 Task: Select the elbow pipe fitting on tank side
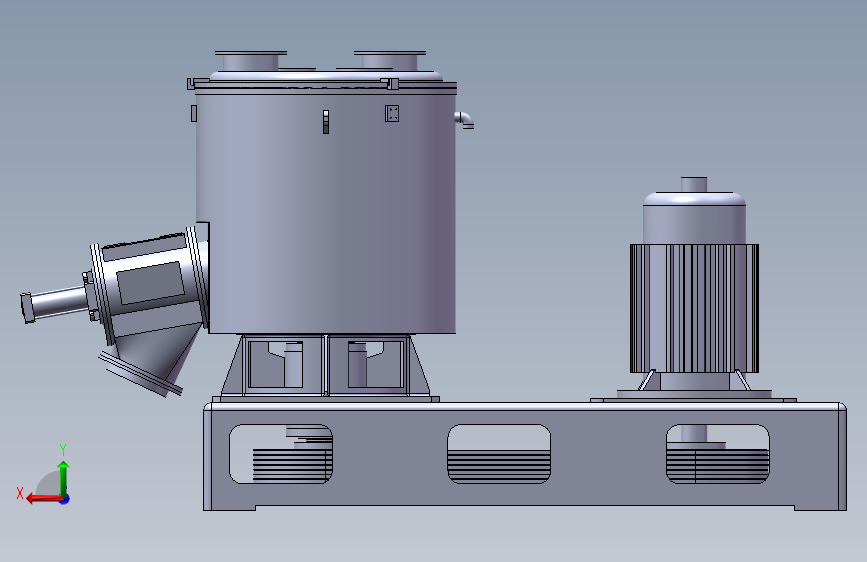(x=464, y=120)
